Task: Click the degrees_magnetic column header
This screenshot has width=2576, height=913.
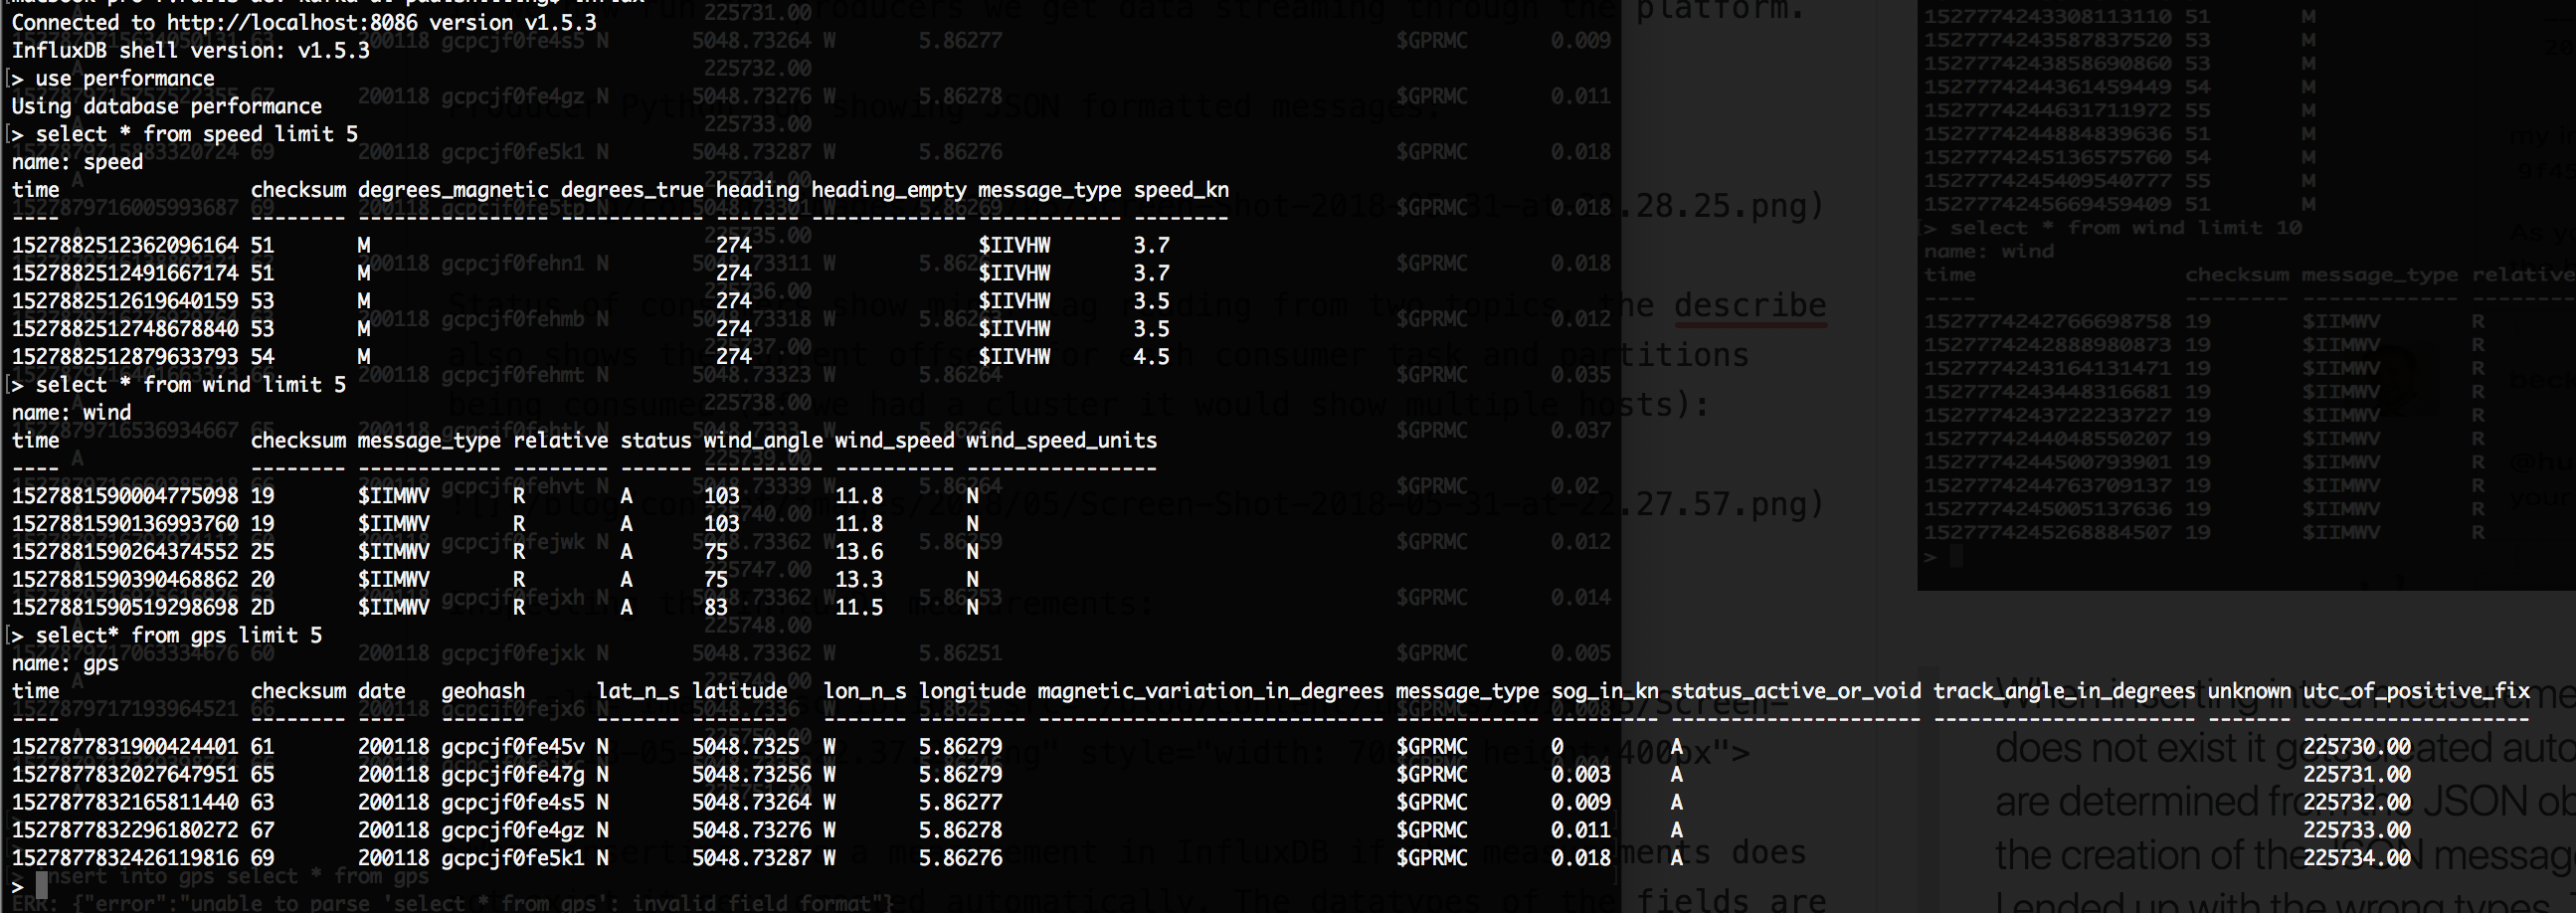Action: point(453,190)
